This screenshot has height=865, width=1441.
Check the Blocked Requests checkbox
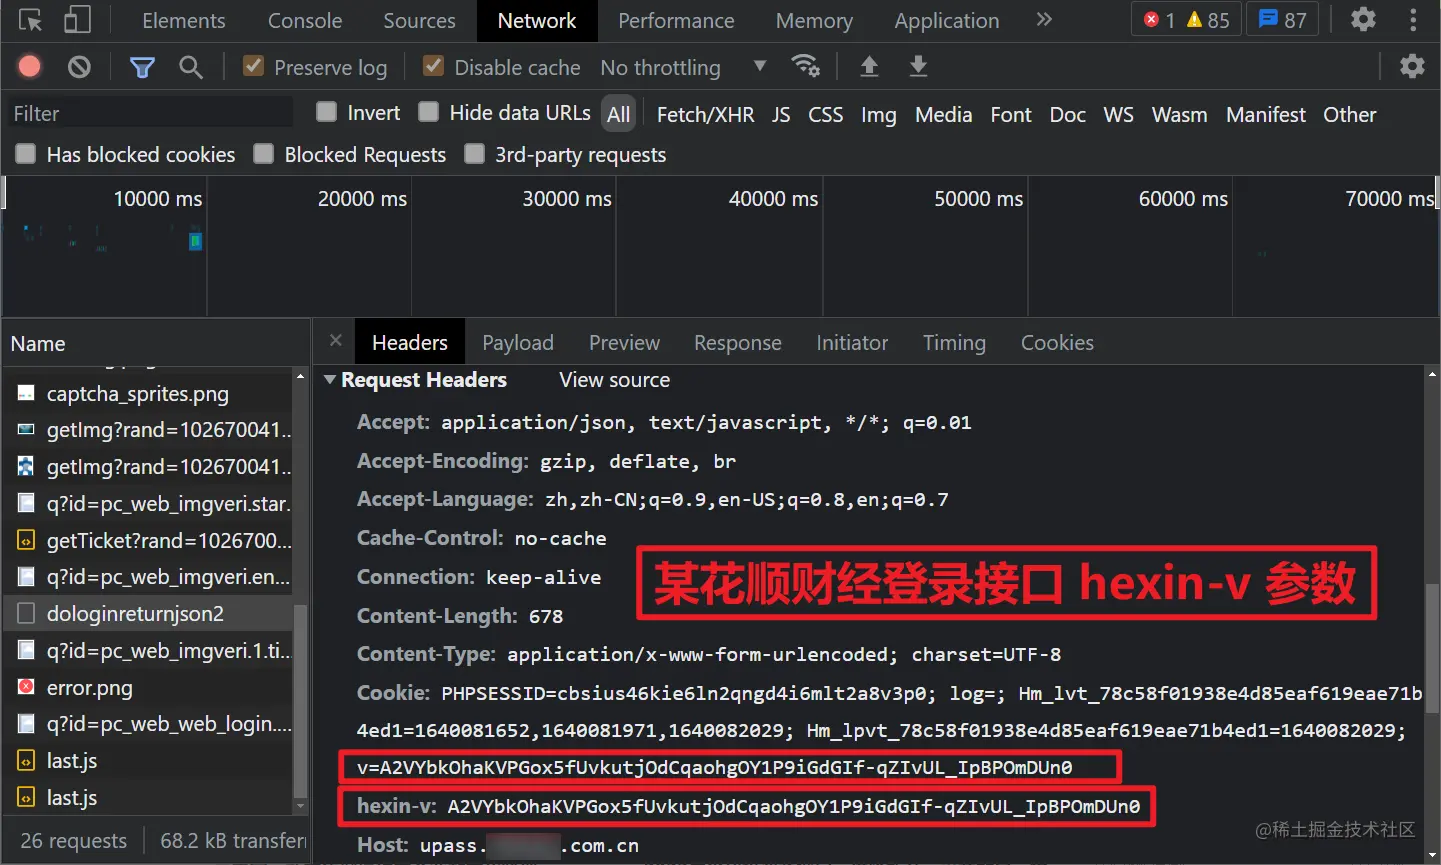[263, 154]
